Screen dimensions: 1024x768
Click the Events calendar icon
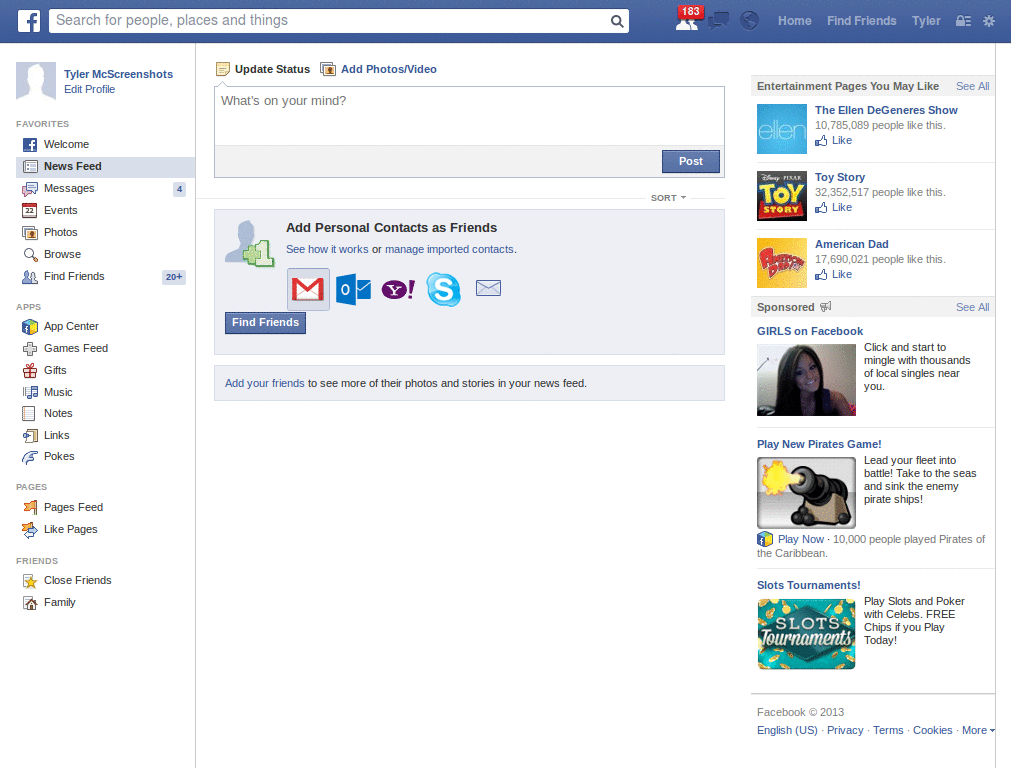click(x=29, y=210)
